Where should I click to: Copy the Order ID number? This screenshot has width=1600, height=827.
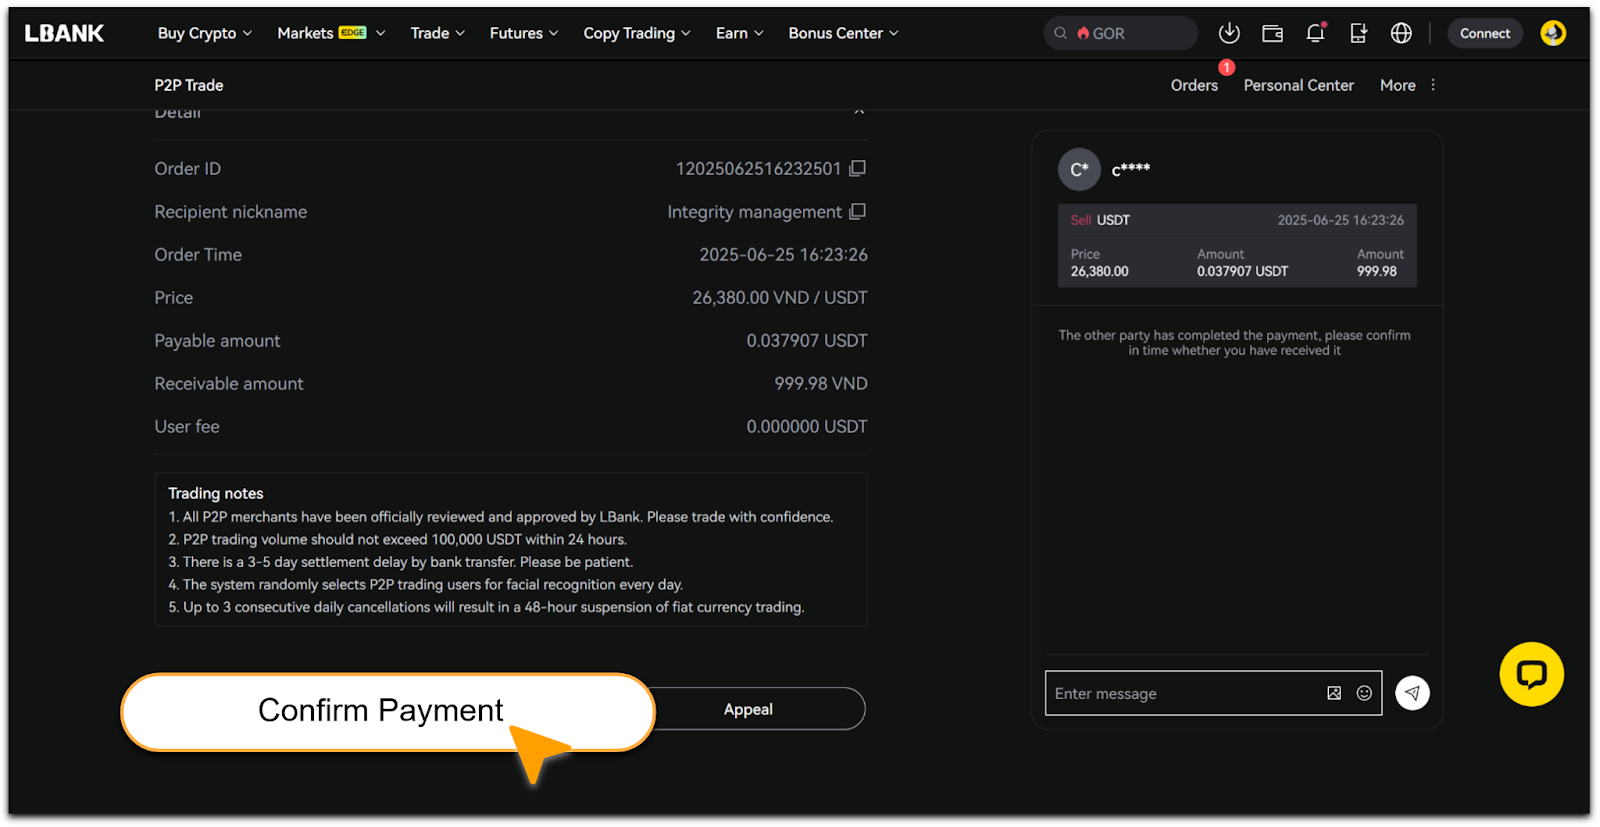[x=857, y=169]
